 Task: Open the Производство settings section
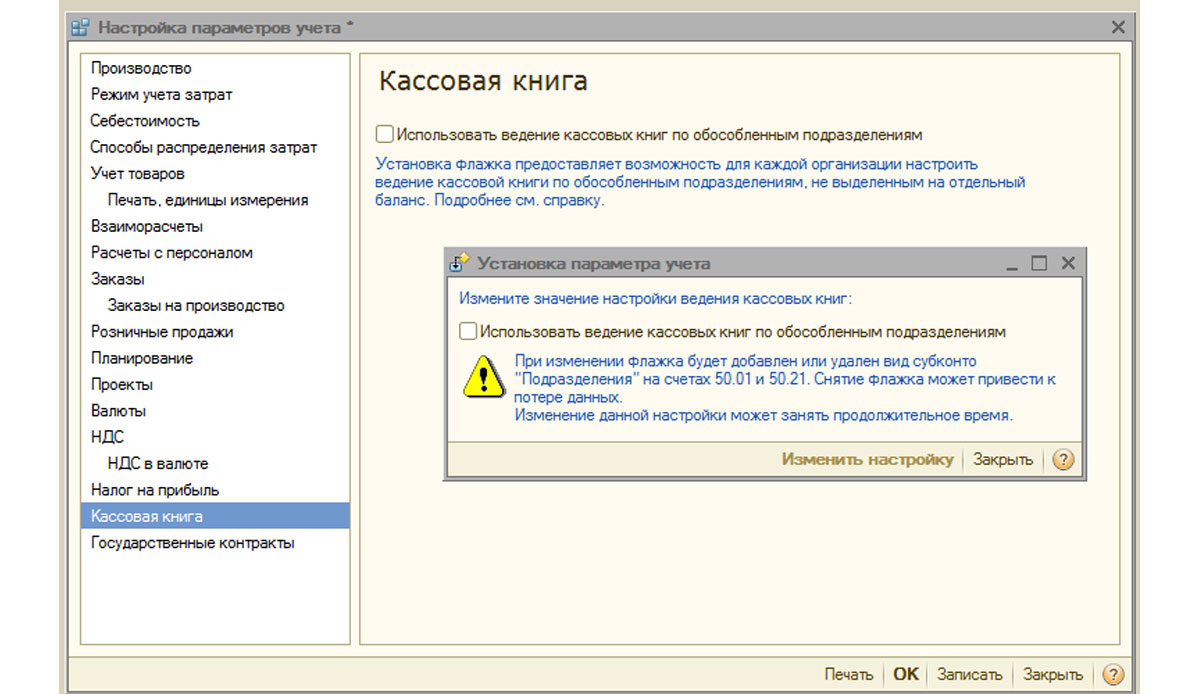point(141,68)
